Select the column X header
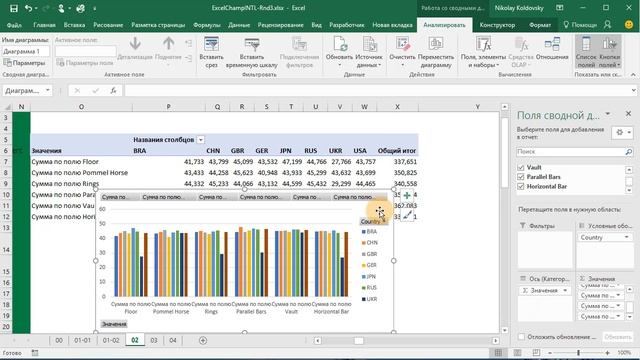Viewport: 640px width, 360px height. coord(397,107)
